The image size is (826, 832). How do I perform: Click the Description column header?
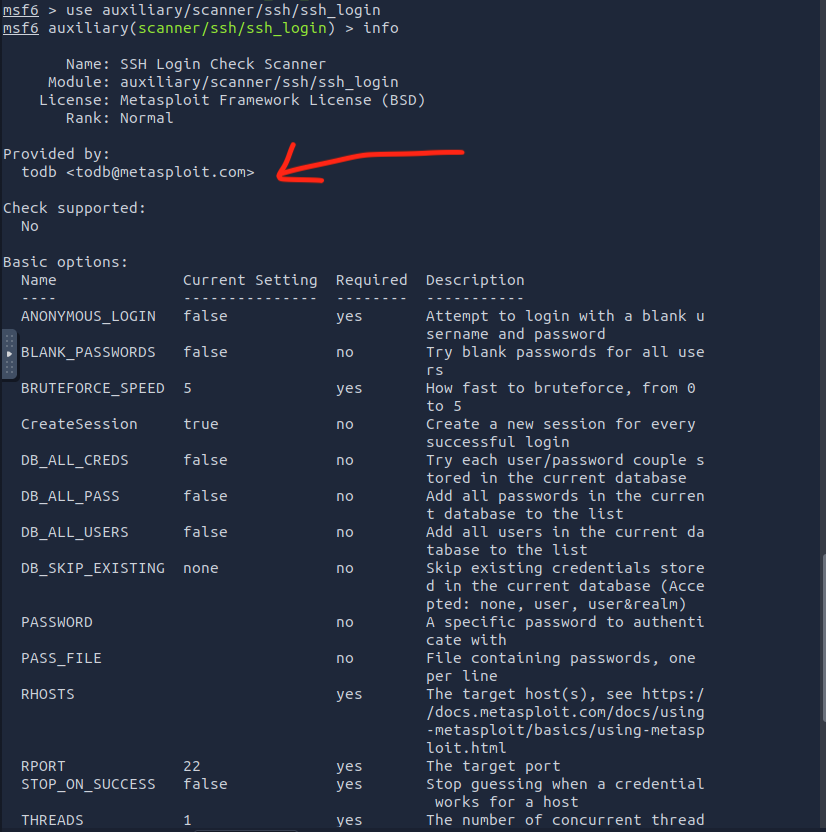(475, 280)
